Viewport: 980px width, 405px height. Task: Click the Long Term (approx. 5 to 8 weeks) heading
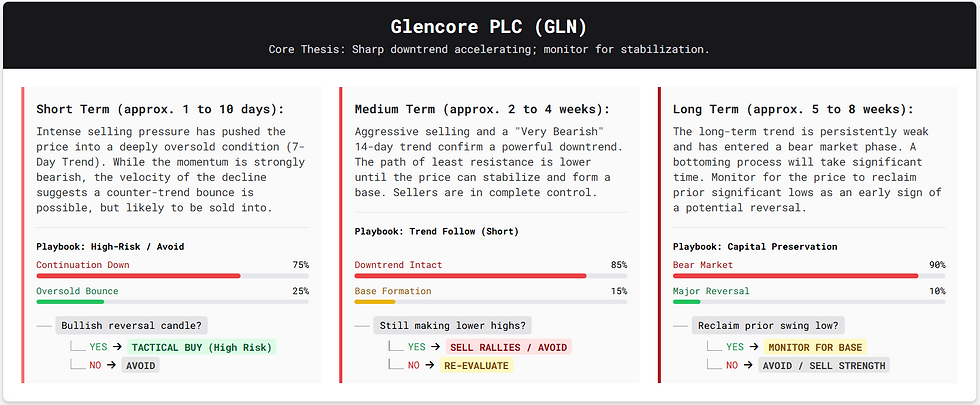pos(793,109)
